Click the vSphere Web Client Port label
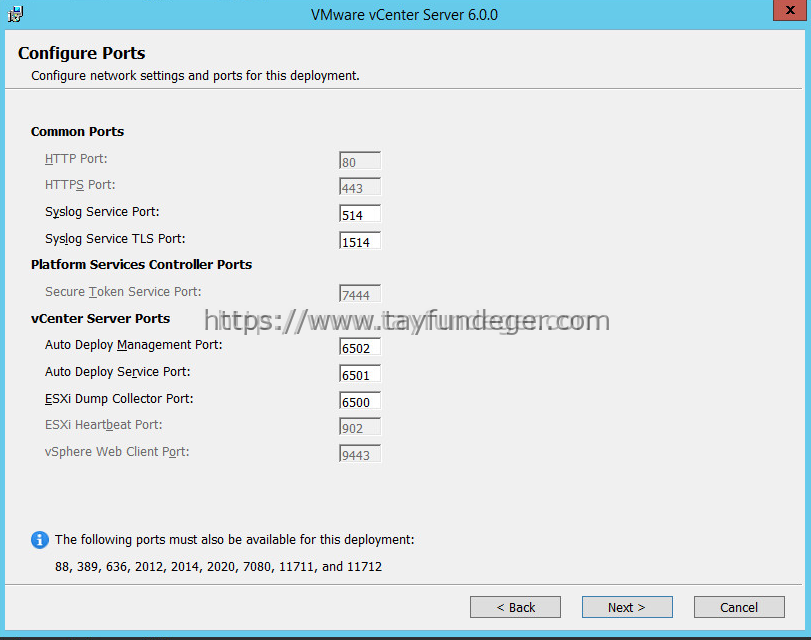This screenshot has height=640, width=811. tap(117, 452)
